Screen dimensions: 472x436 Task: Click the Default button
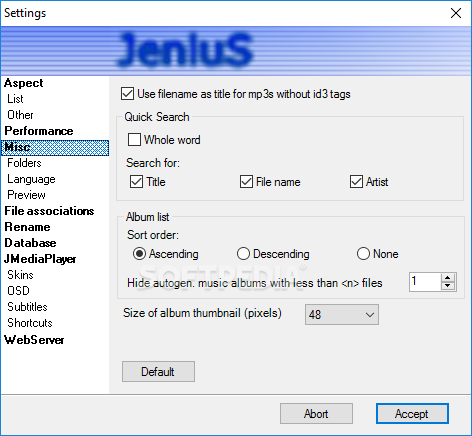click(158, 371)
